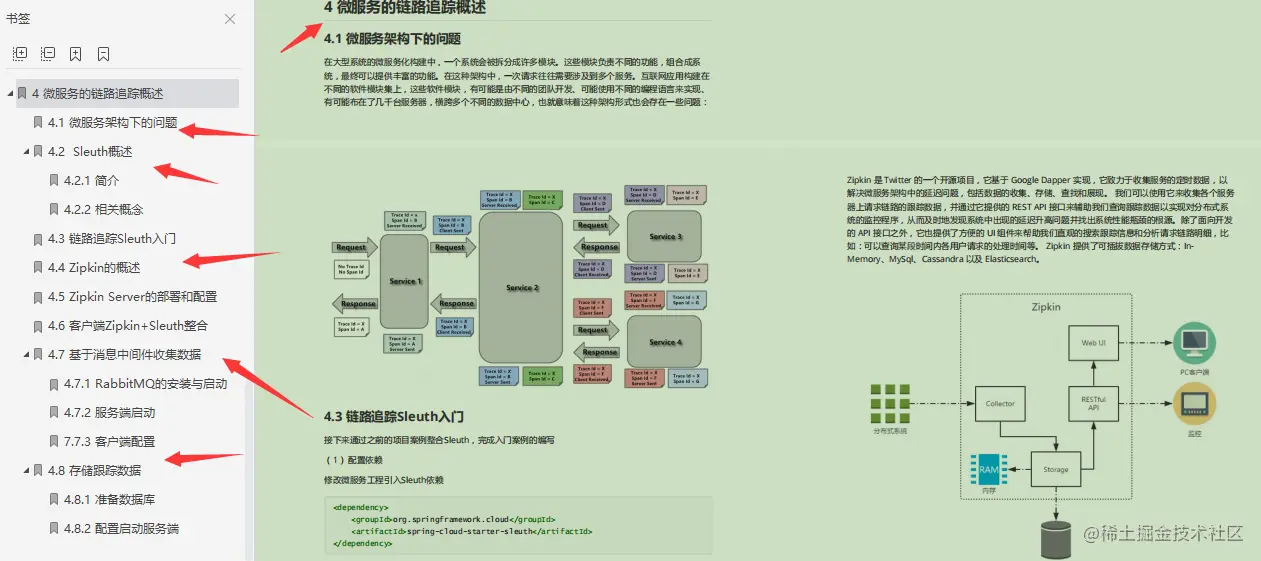This screenshot has height=561, width=1261.
Task: Click the bookmark icon beside 4.8.2 配置启动服务端
Action: pos(54,529)
